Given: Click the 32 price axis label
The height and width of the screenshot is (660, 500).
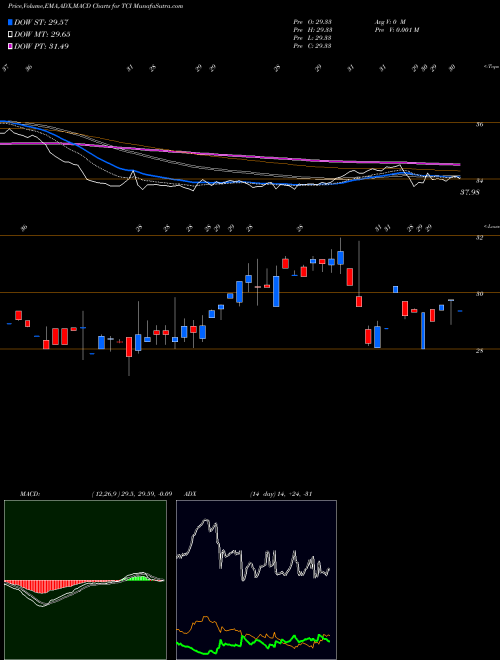Looking at the screenshot, I should coord(479,238).
